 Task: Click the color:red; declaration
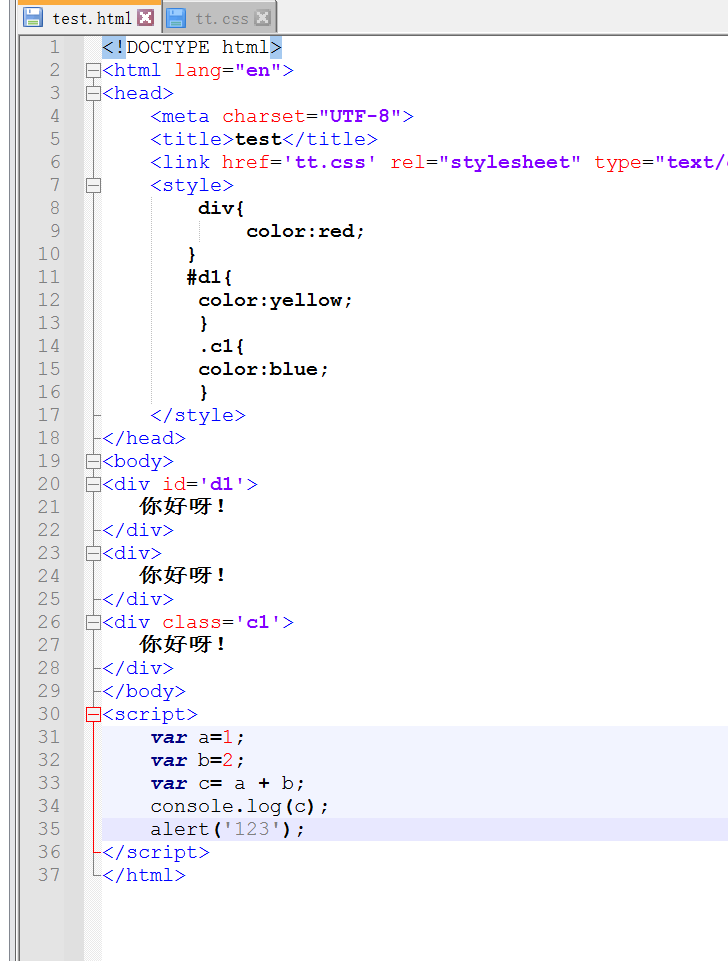tap(305, 232)
